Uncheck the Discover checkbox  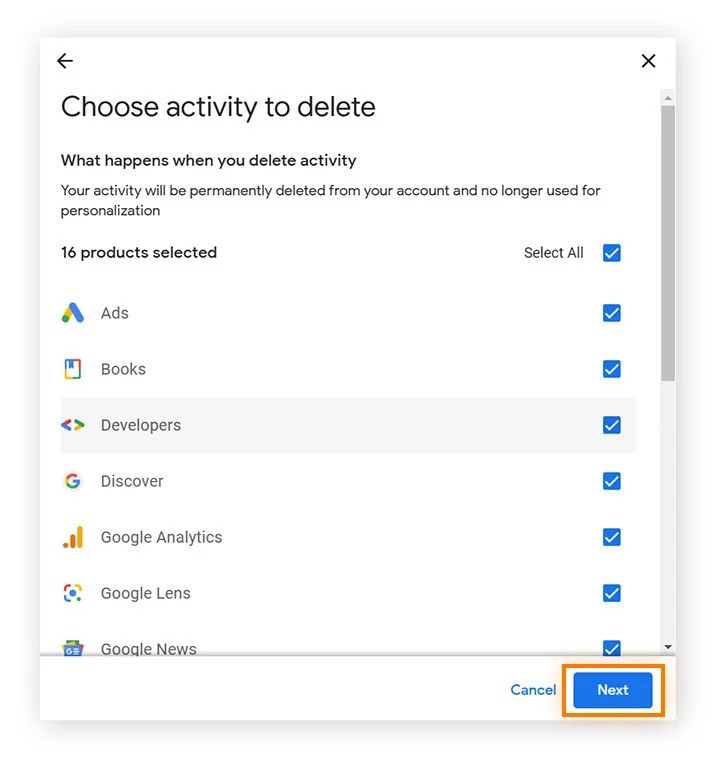click(612, 481)
